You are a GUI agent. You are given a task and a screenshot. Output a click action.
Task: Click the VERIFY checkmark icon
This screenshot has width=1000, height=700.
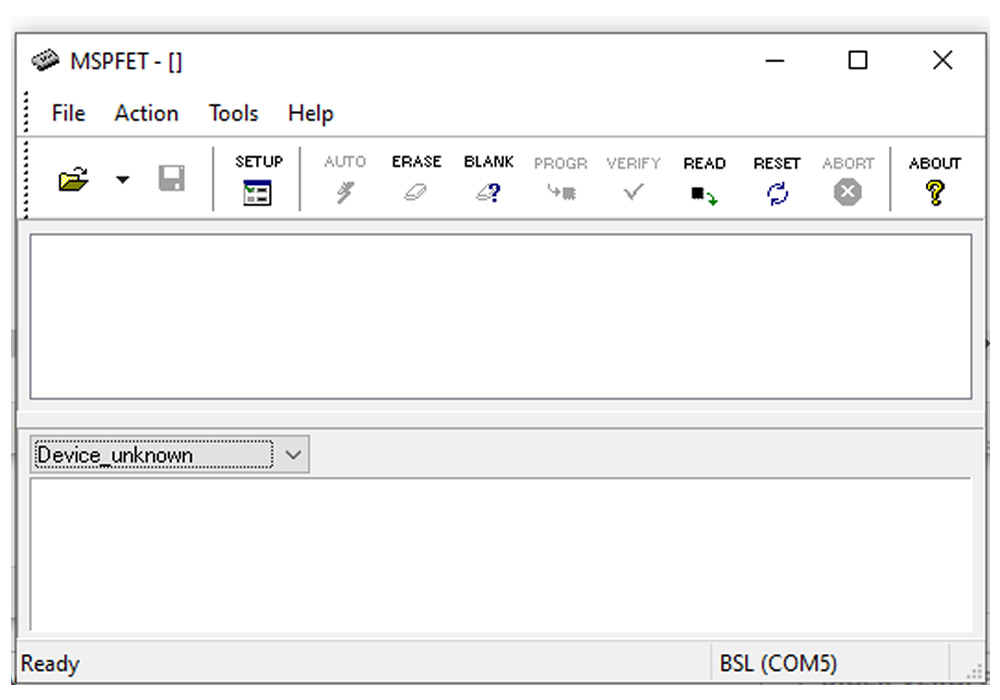(633, 181)
